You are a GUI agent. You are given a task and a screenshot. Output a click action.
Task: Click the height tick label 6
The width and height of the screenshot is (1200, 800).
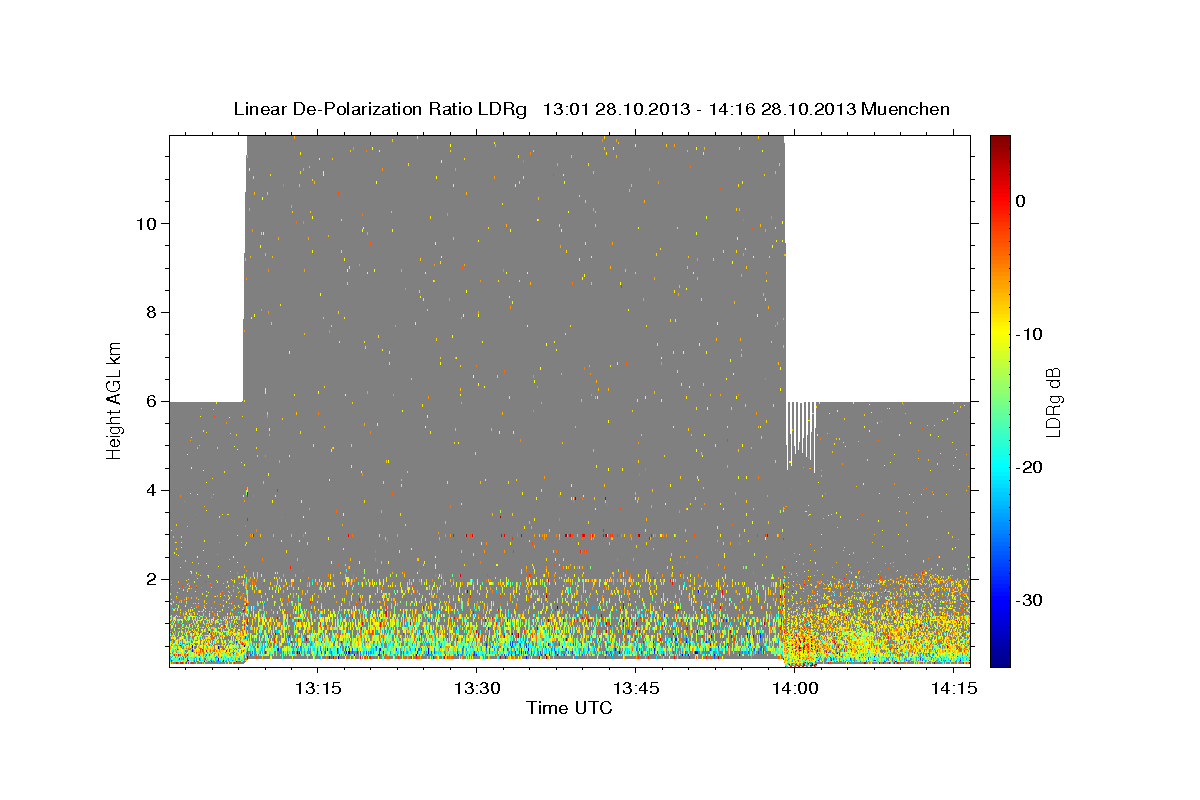150,401
